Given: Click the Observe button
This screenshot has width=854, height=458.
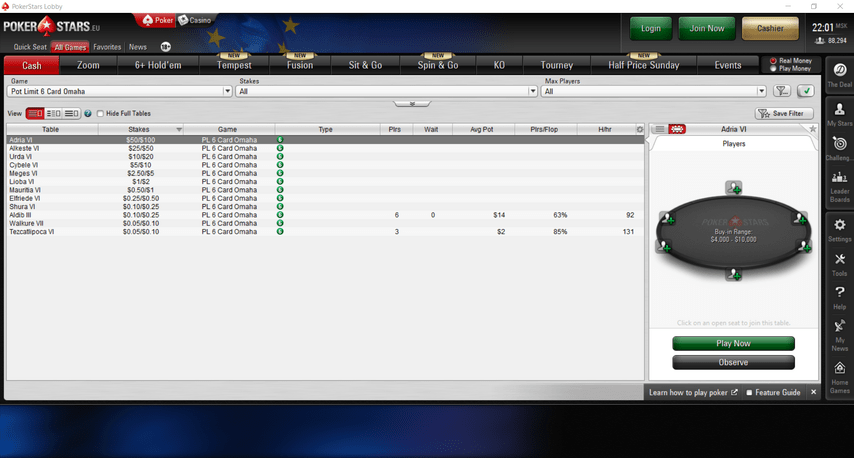Looking at the screenshot, I should [733, 362].
